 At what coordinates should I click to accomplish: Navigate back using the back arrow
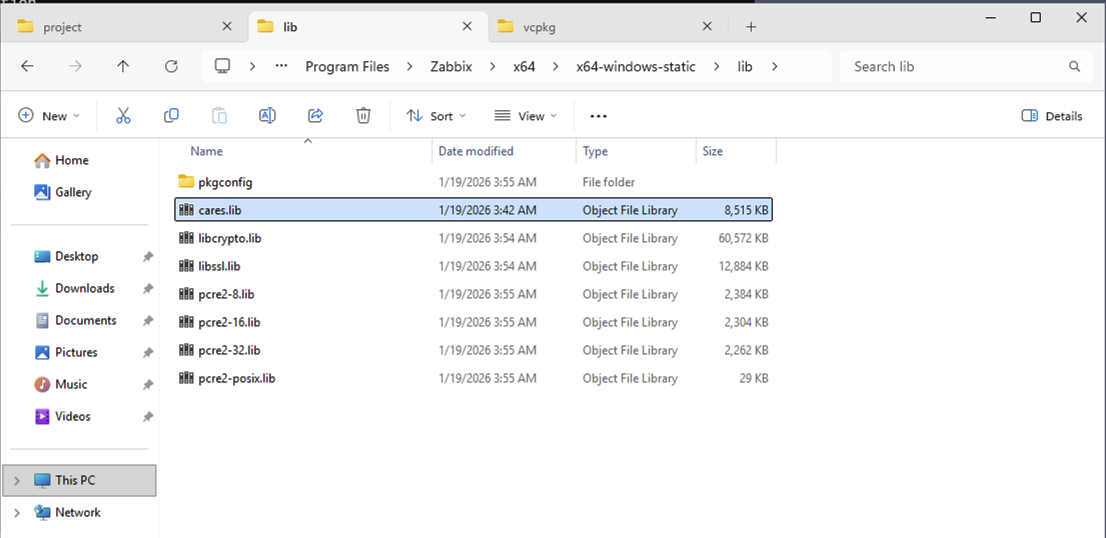[28, 67]
